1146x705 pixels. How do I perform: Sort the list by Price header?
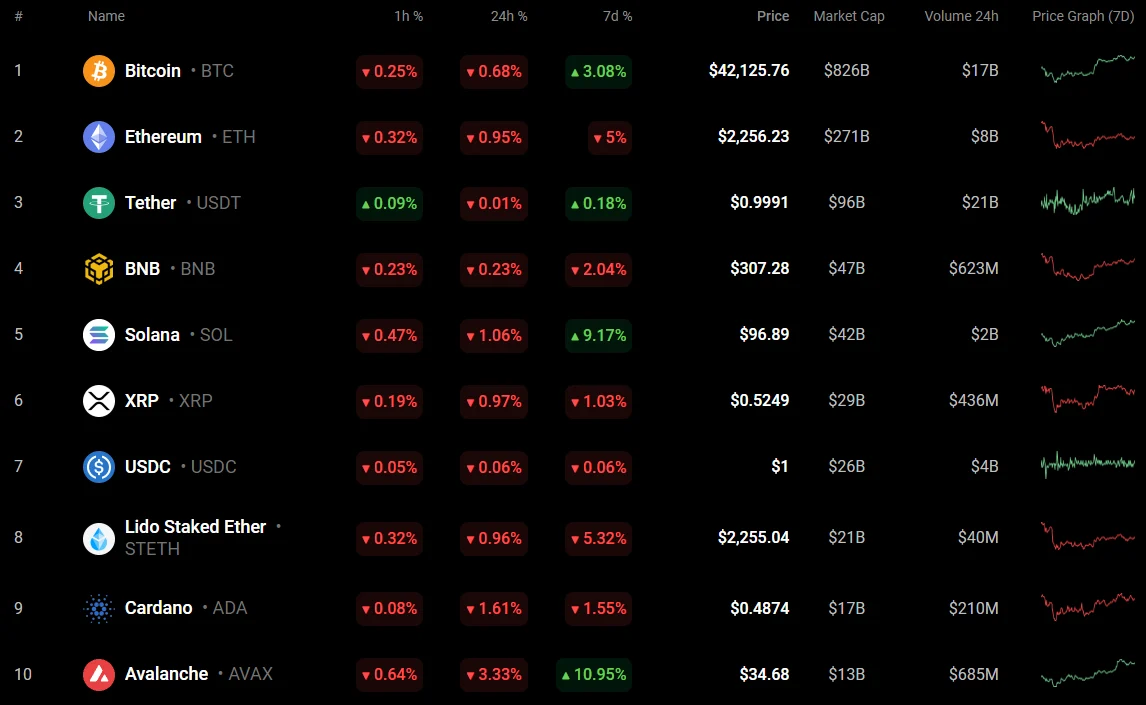[772, 16]
